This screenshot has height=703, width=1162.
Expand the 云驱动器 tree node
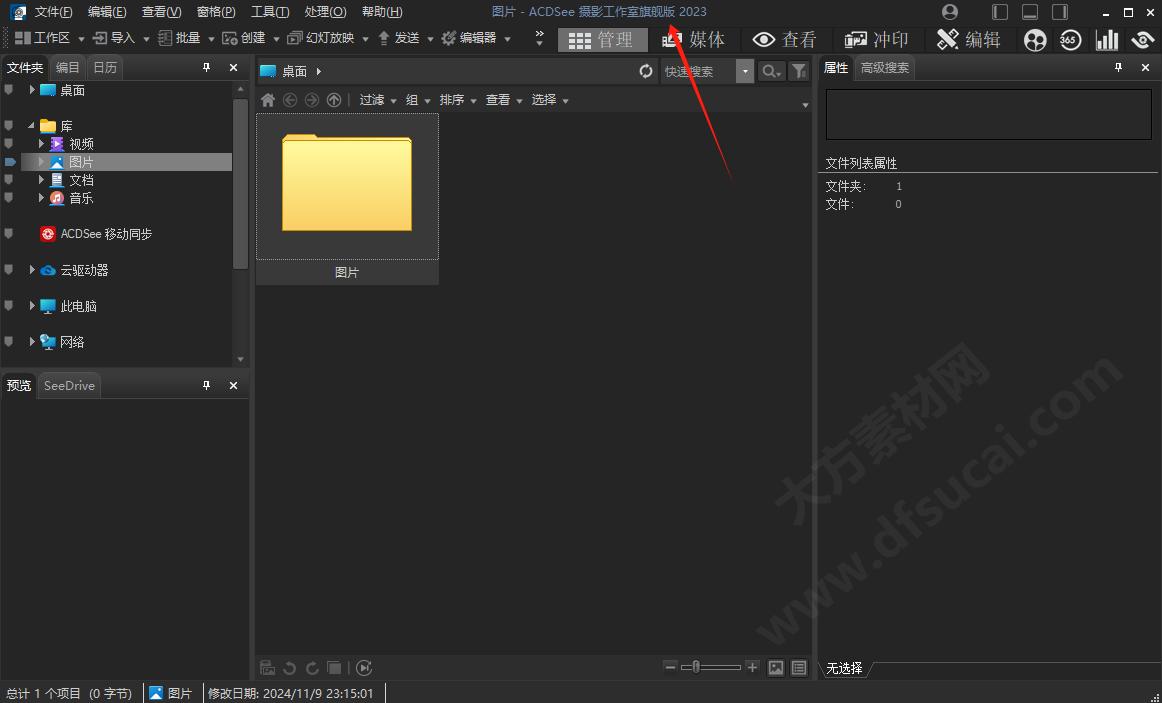[x=32, y=270]
